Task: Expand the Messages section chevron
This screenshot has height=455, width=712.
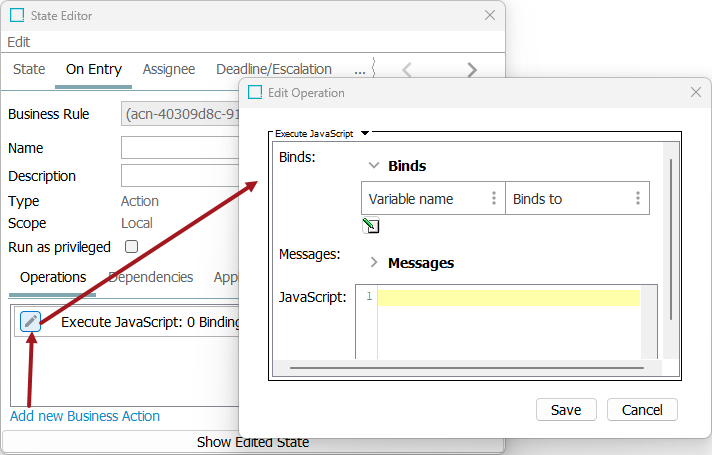Action: click(x=374, y=262)
